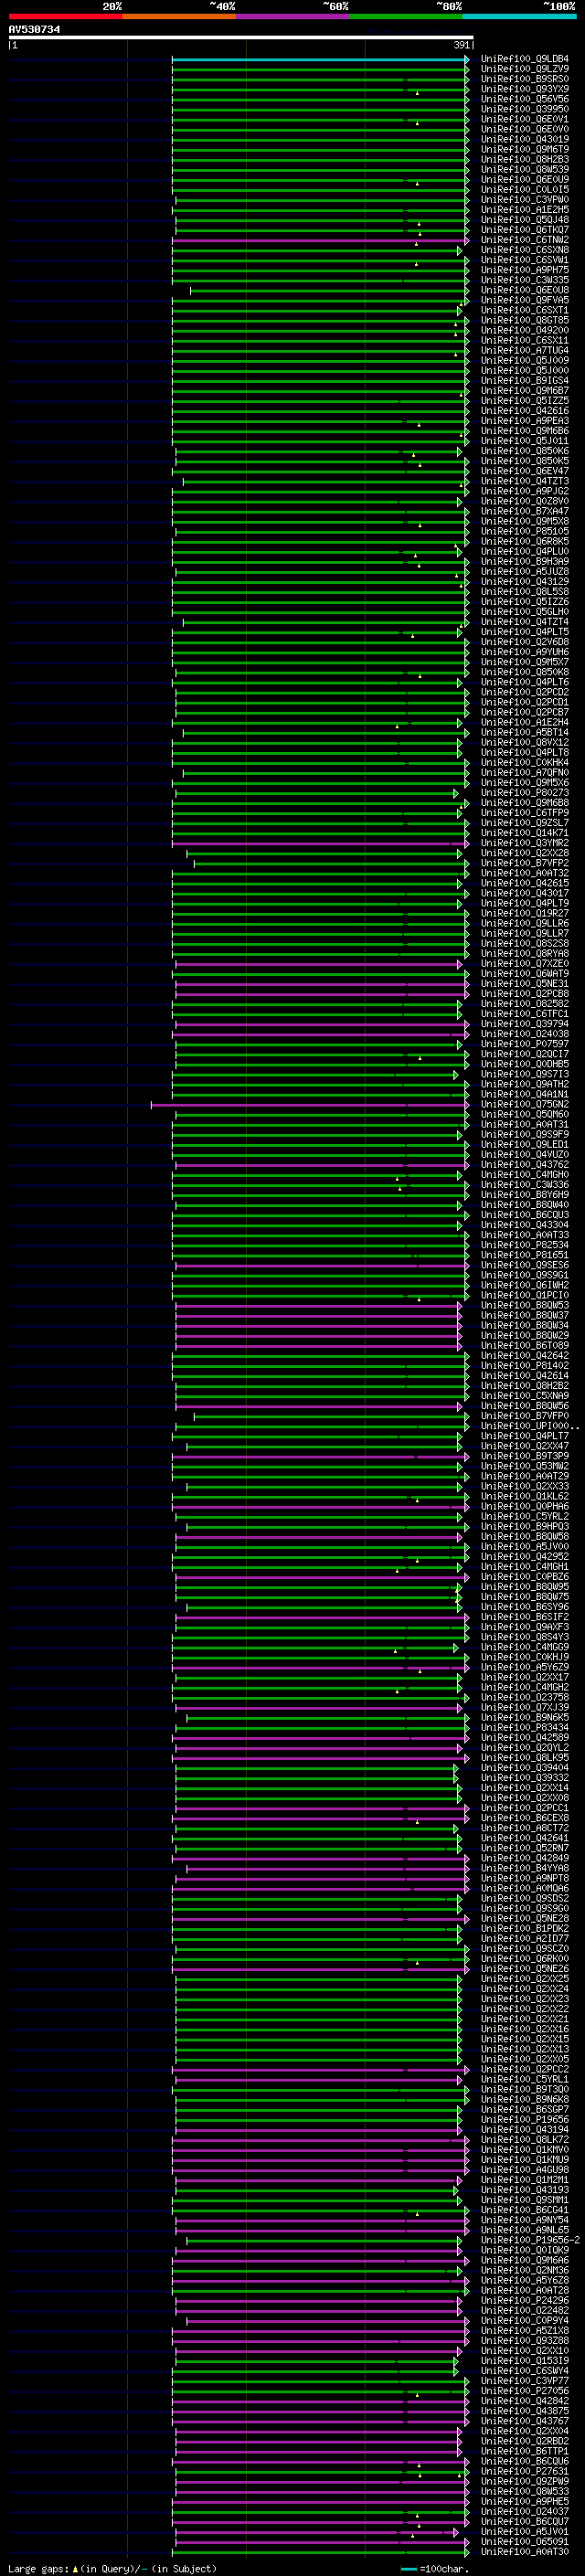Image resolution: width=585 pixels, height=2576 pixels.
Task: Click hit label UniRef100_P81402
Action: coord(525,1365)
